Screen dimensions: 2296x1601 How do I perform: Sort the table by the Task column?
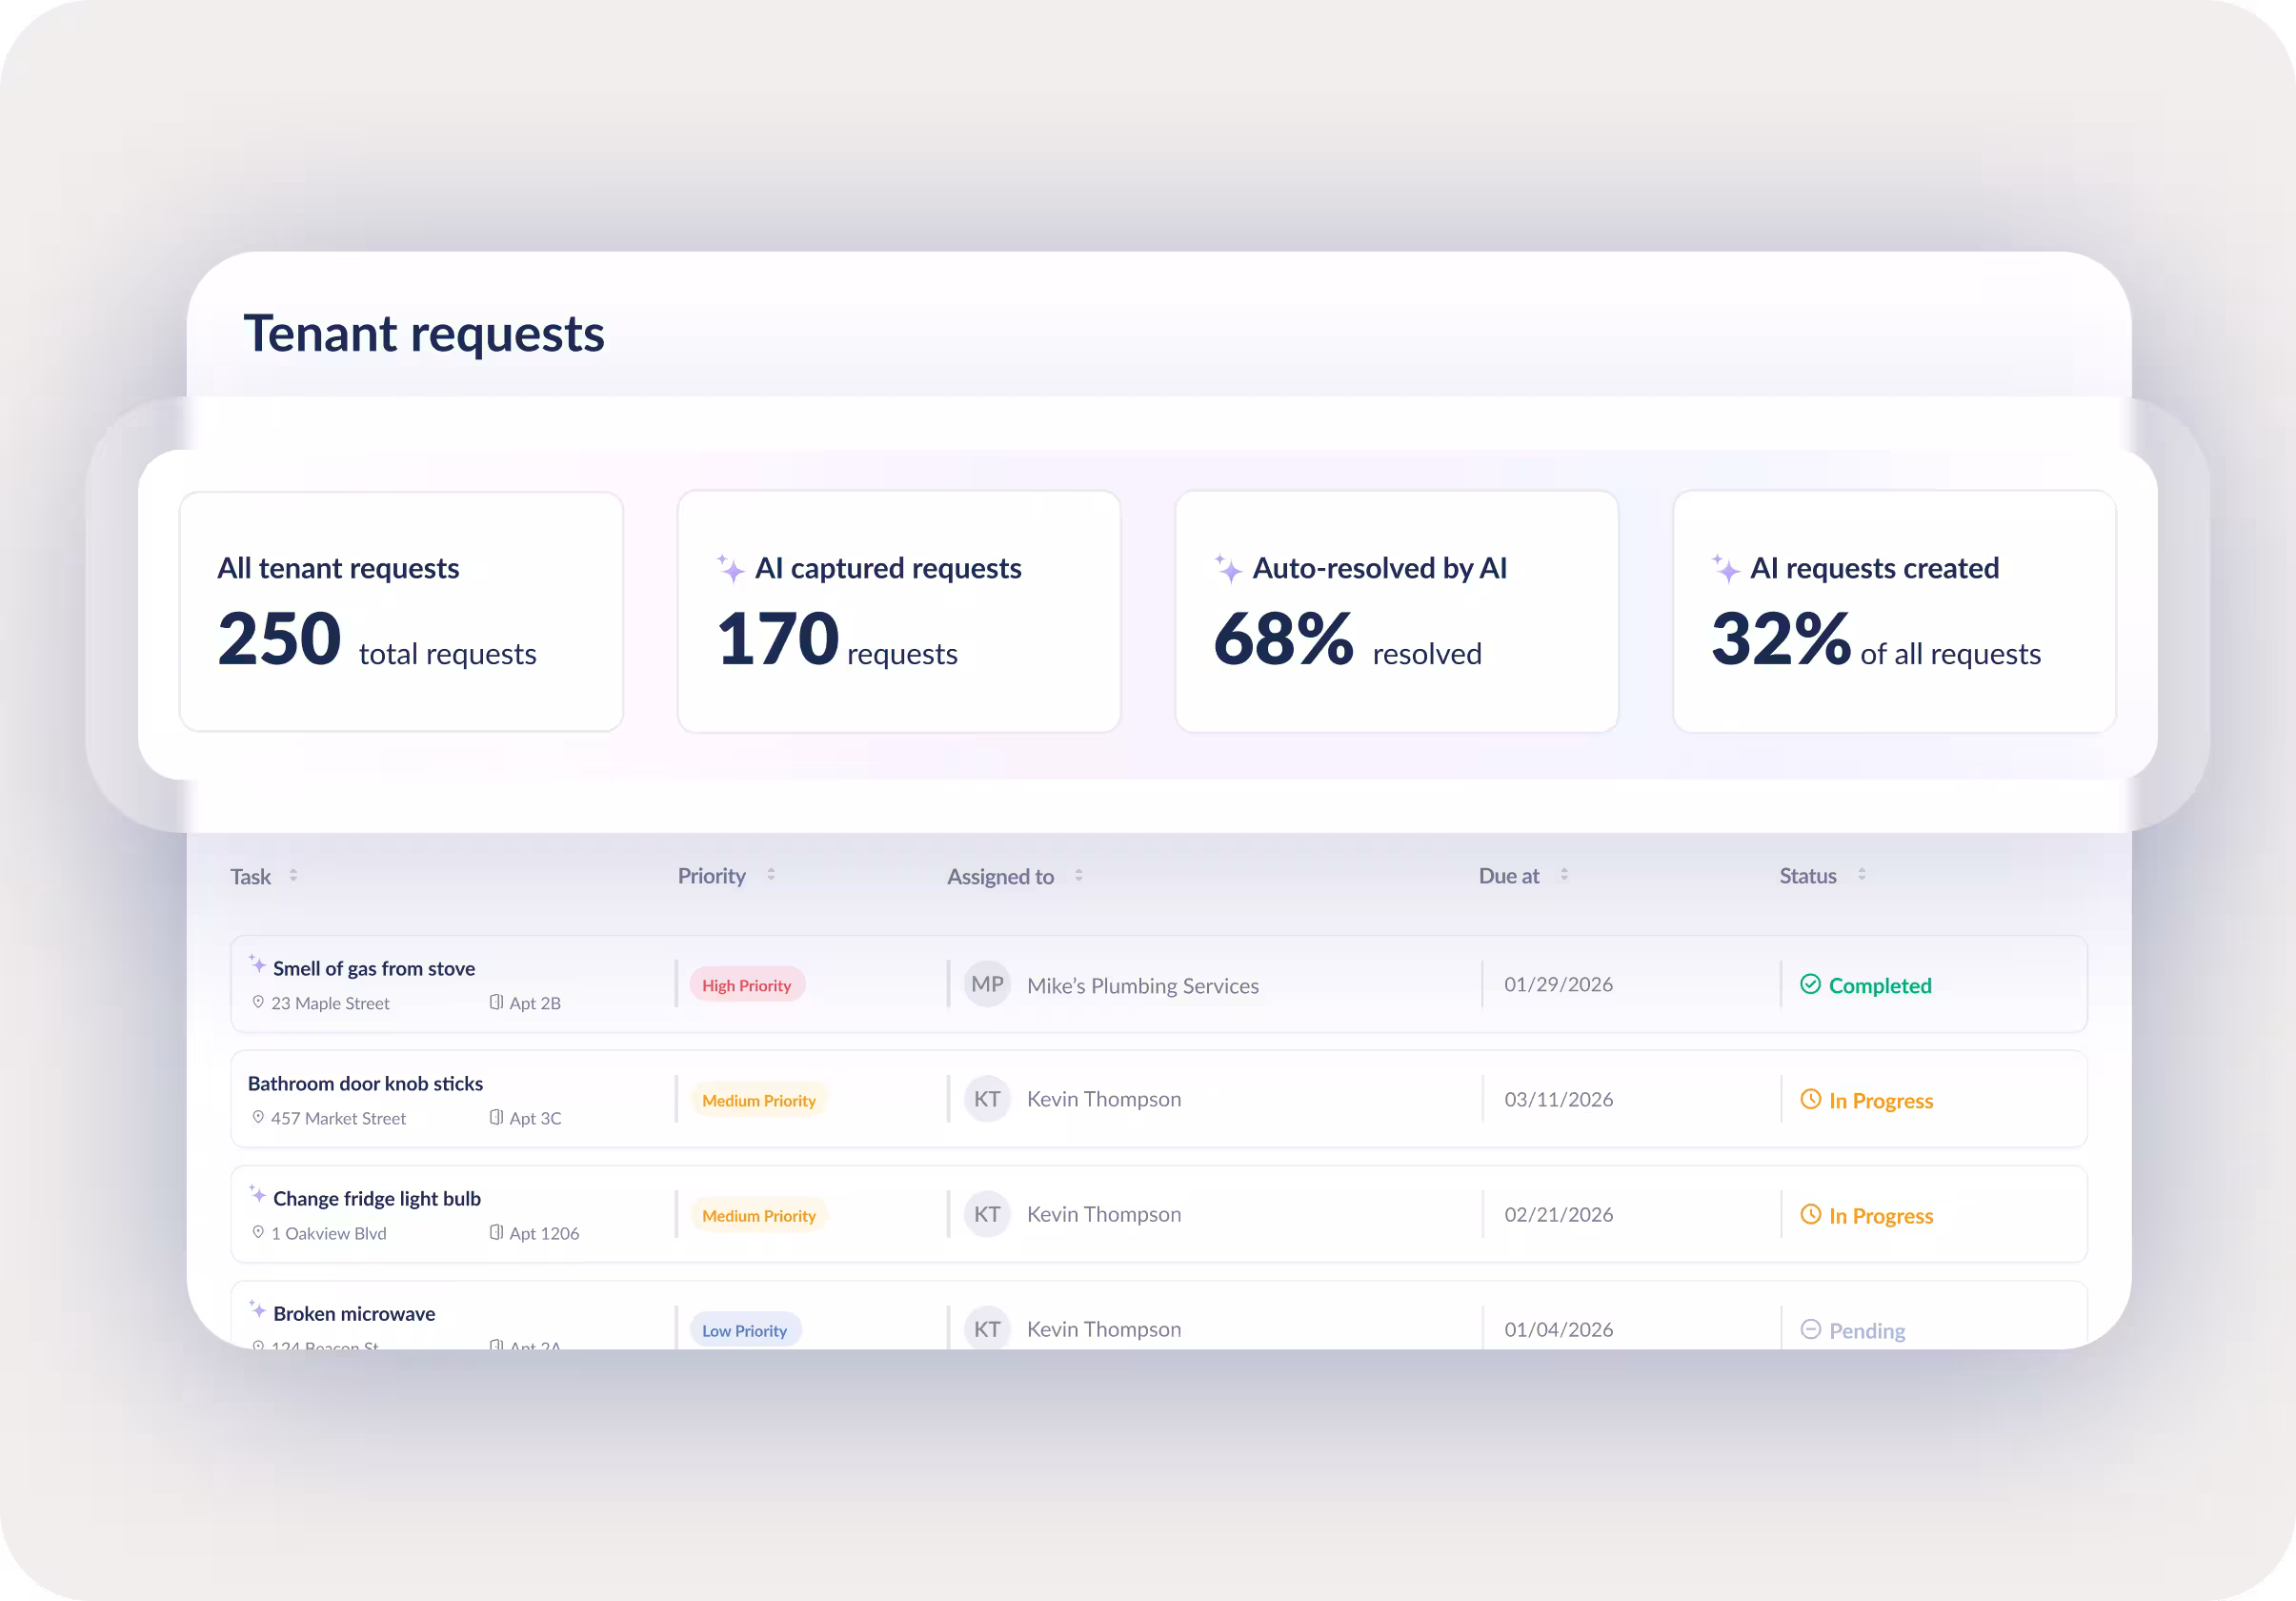click(293, 875)
